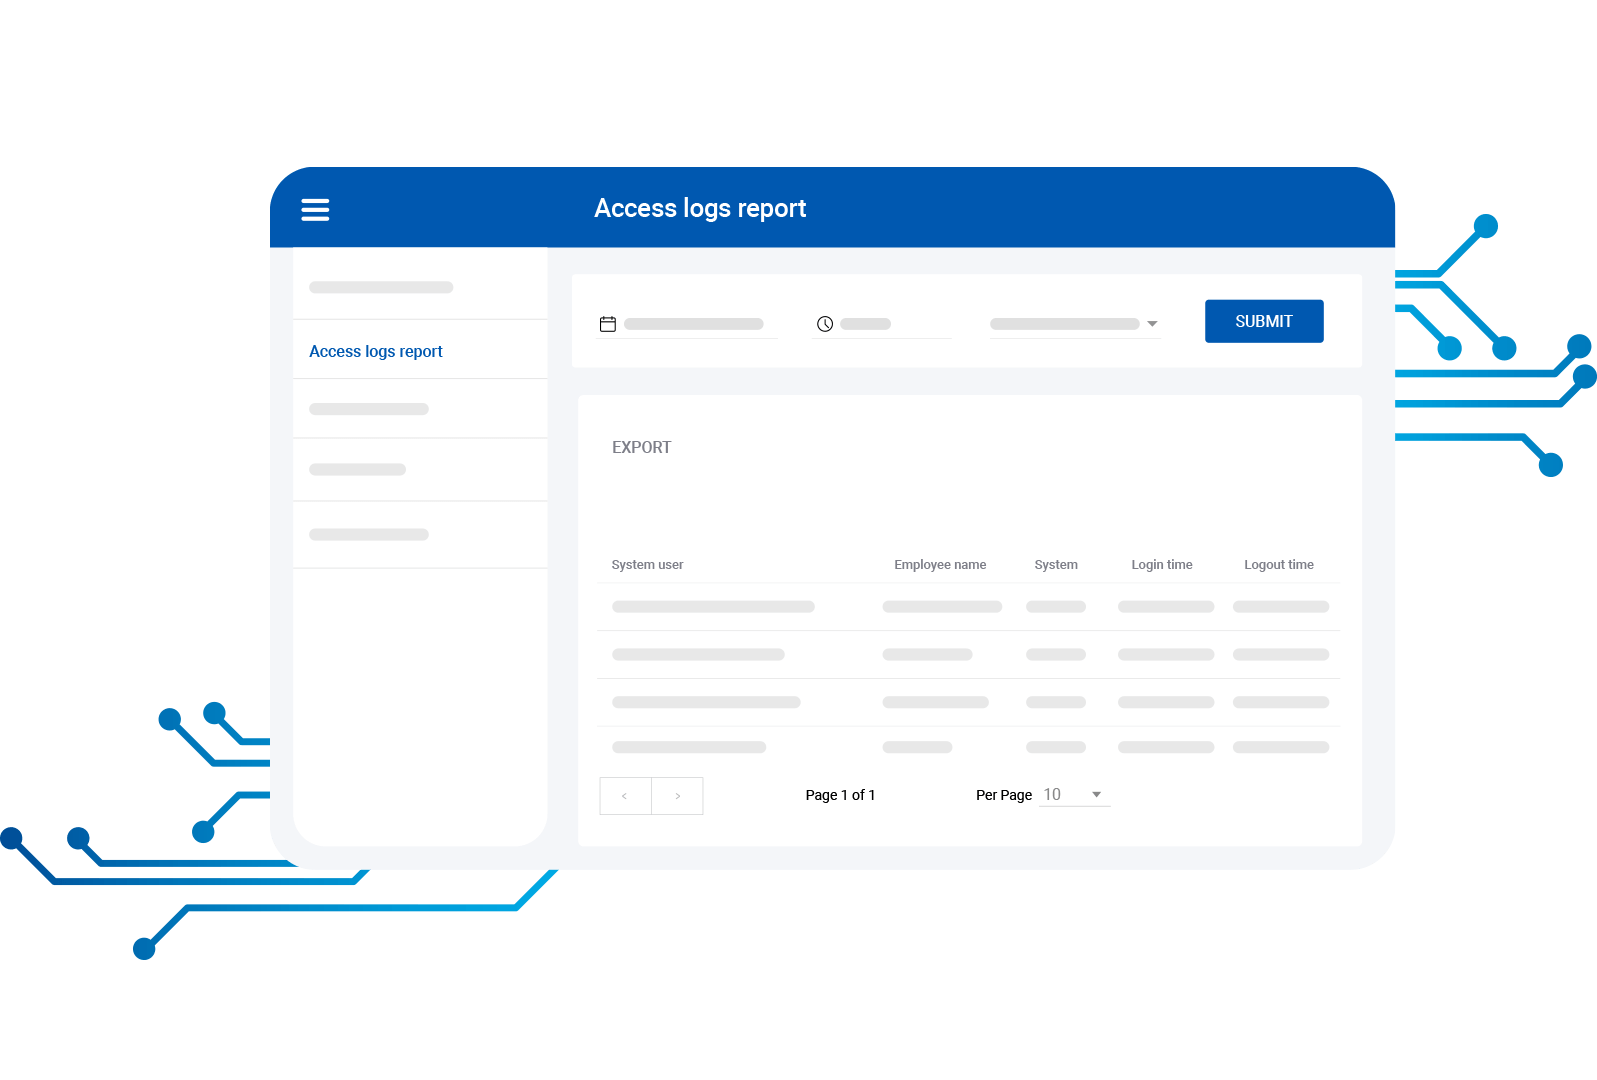Open the Per Page 10 dropdown
The width and height of the screenshot is (1597, 1080).
pos(1074,794)
